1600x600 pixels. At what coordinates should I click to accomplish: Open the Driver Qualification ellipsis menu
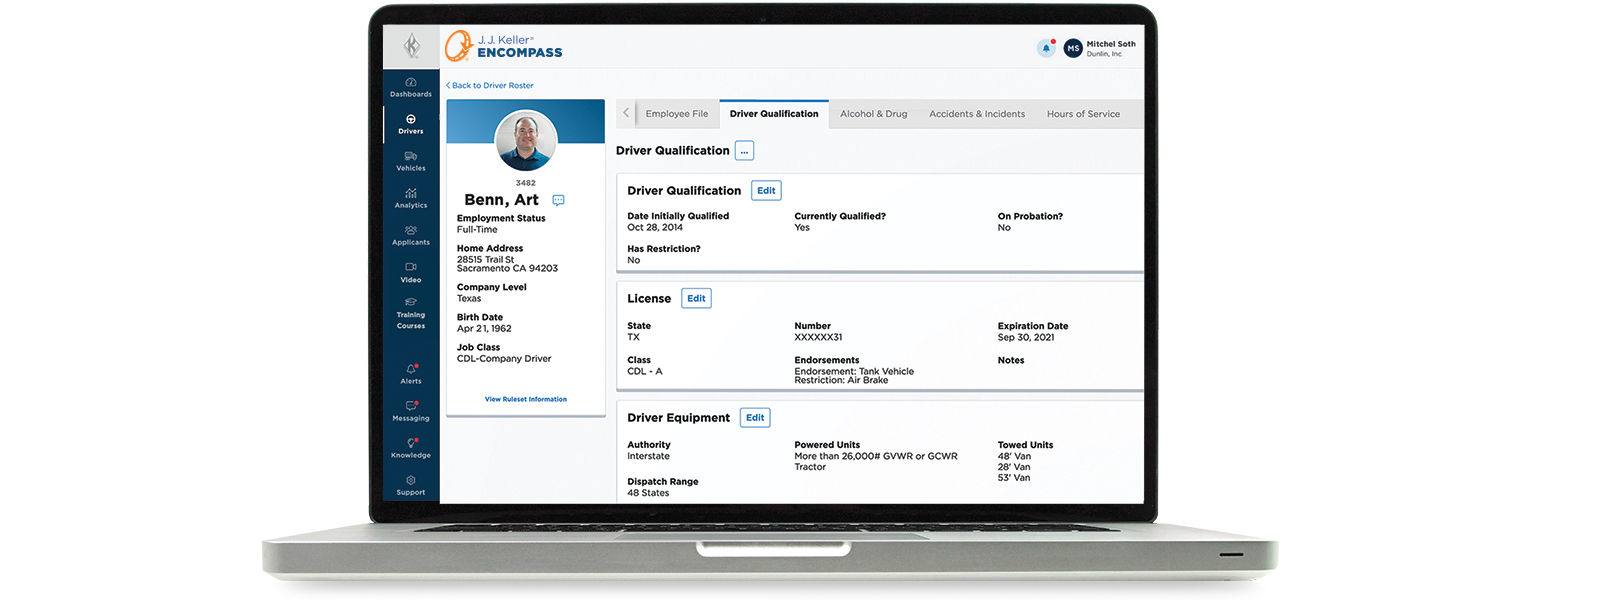click(744, 151)
